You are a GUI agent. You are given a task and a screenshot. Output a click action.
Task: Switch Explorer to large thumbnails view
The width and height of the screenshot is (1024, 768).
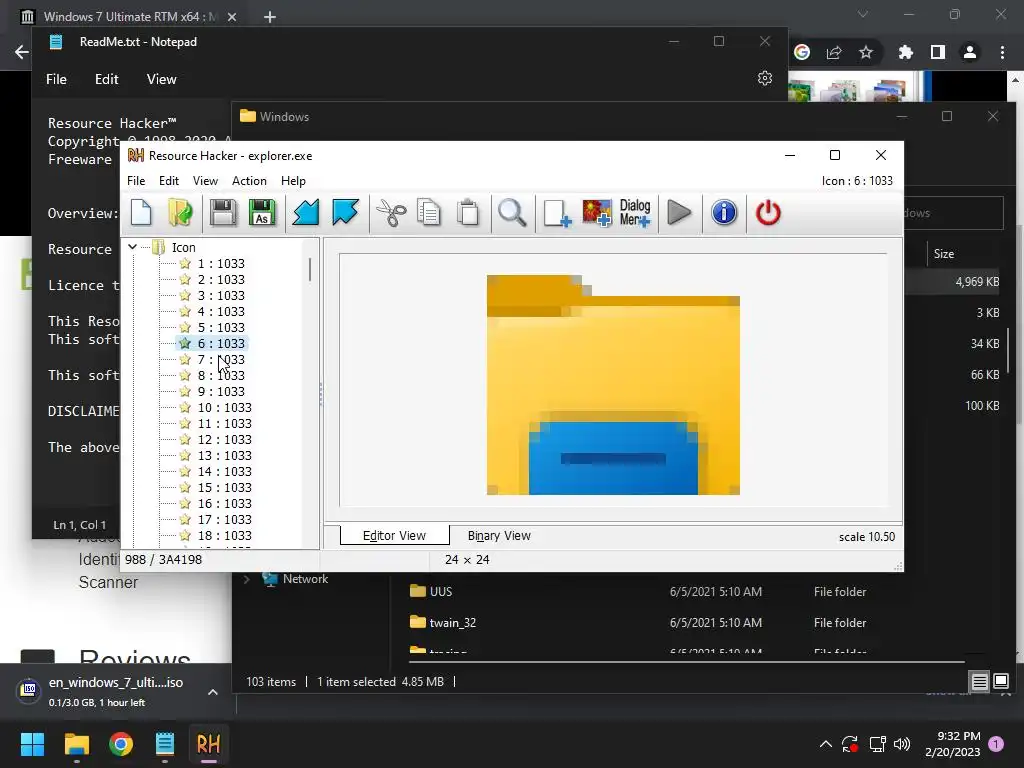[x=1001, y=681]
